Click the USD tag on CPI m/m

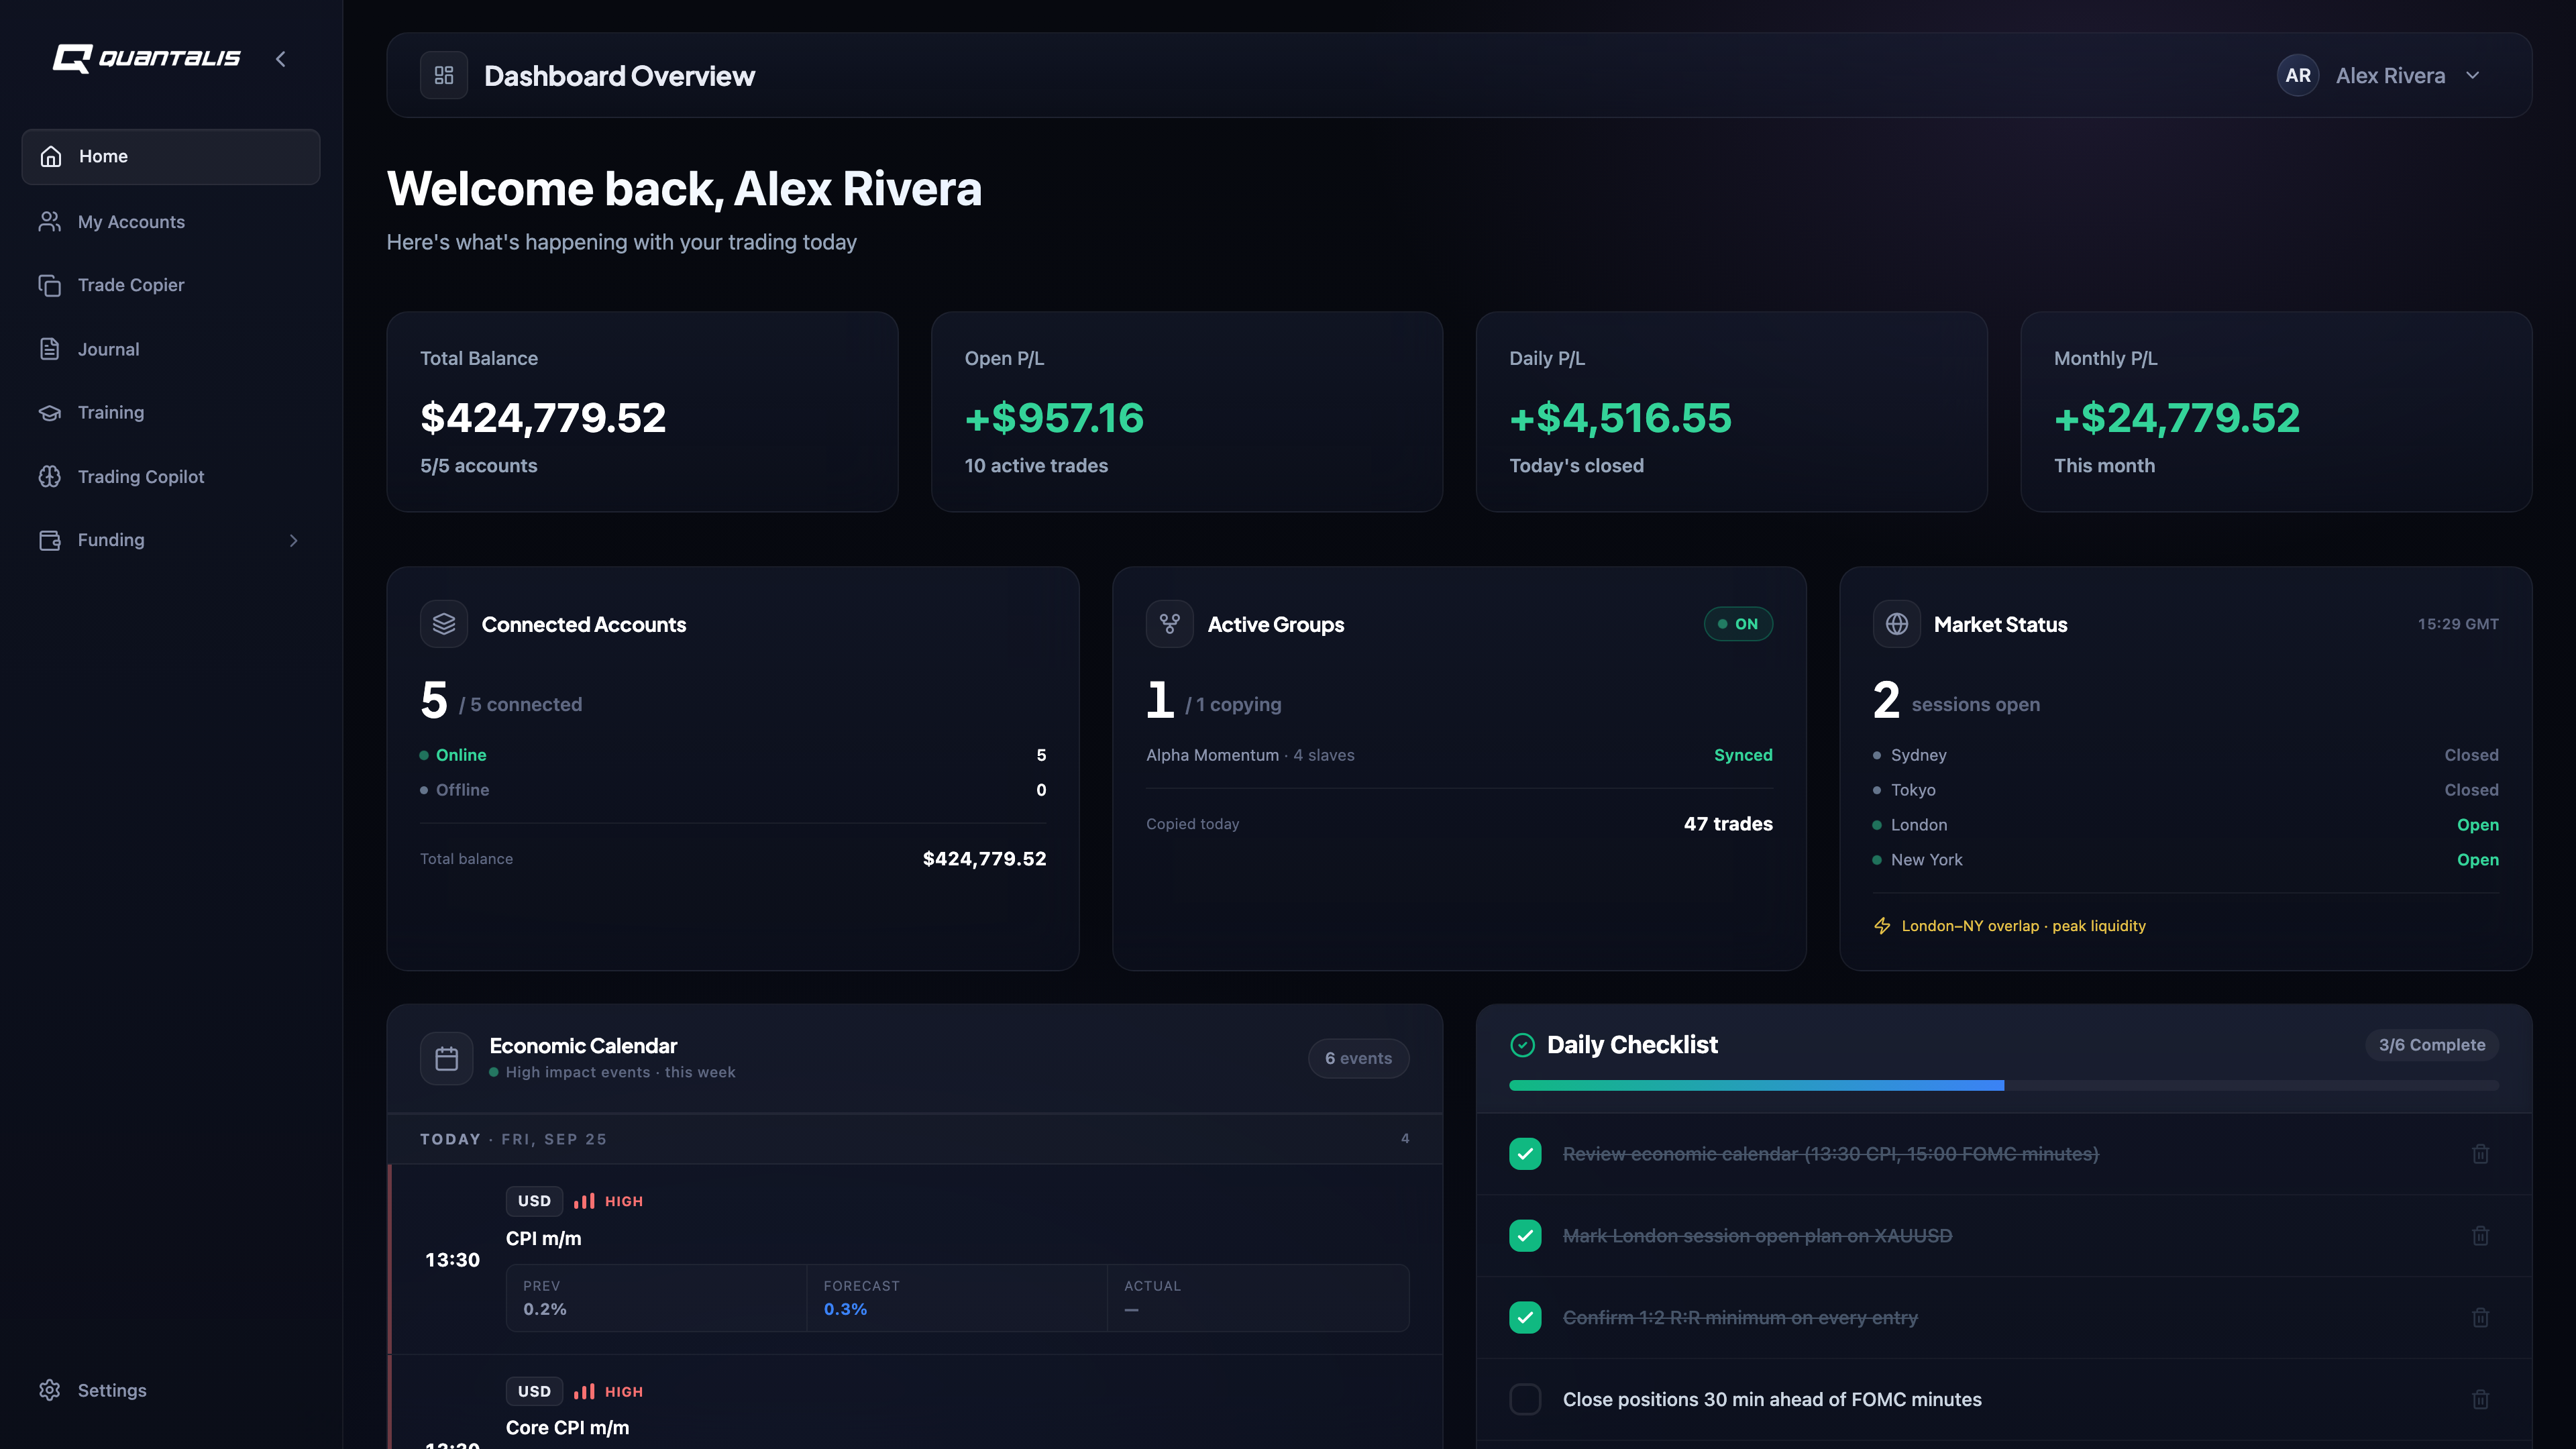[534, 1201]
